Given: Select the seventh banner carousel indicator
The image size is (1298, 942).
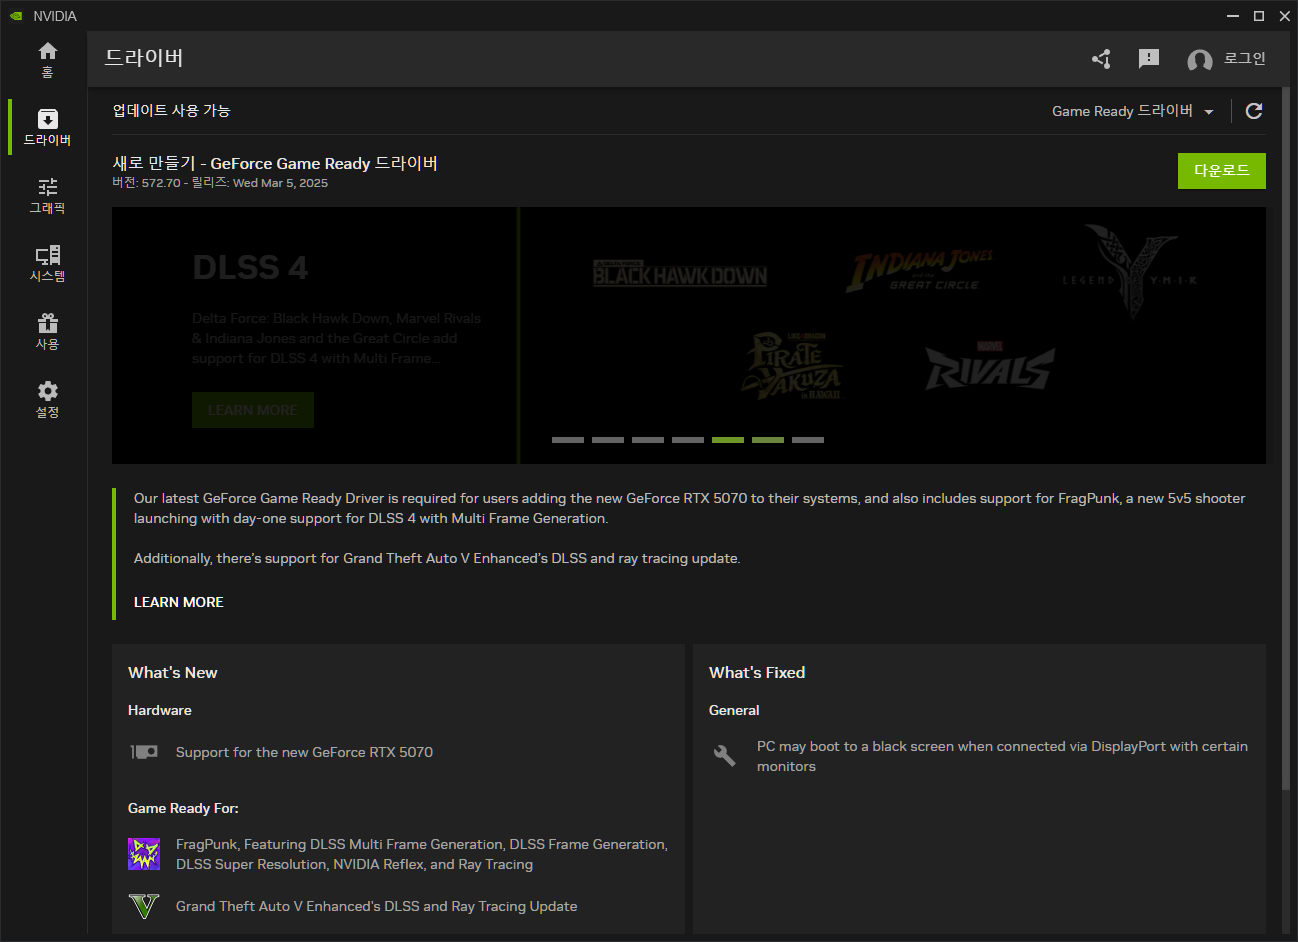Looking at the screenshot, I should pos(808,440).
